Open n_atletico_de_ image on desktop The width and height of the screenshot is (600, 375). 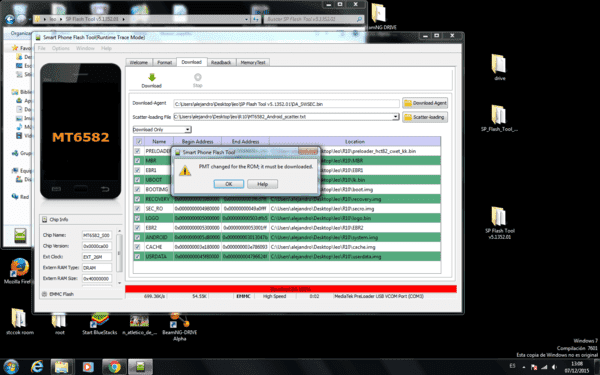[x=139, y=324]
